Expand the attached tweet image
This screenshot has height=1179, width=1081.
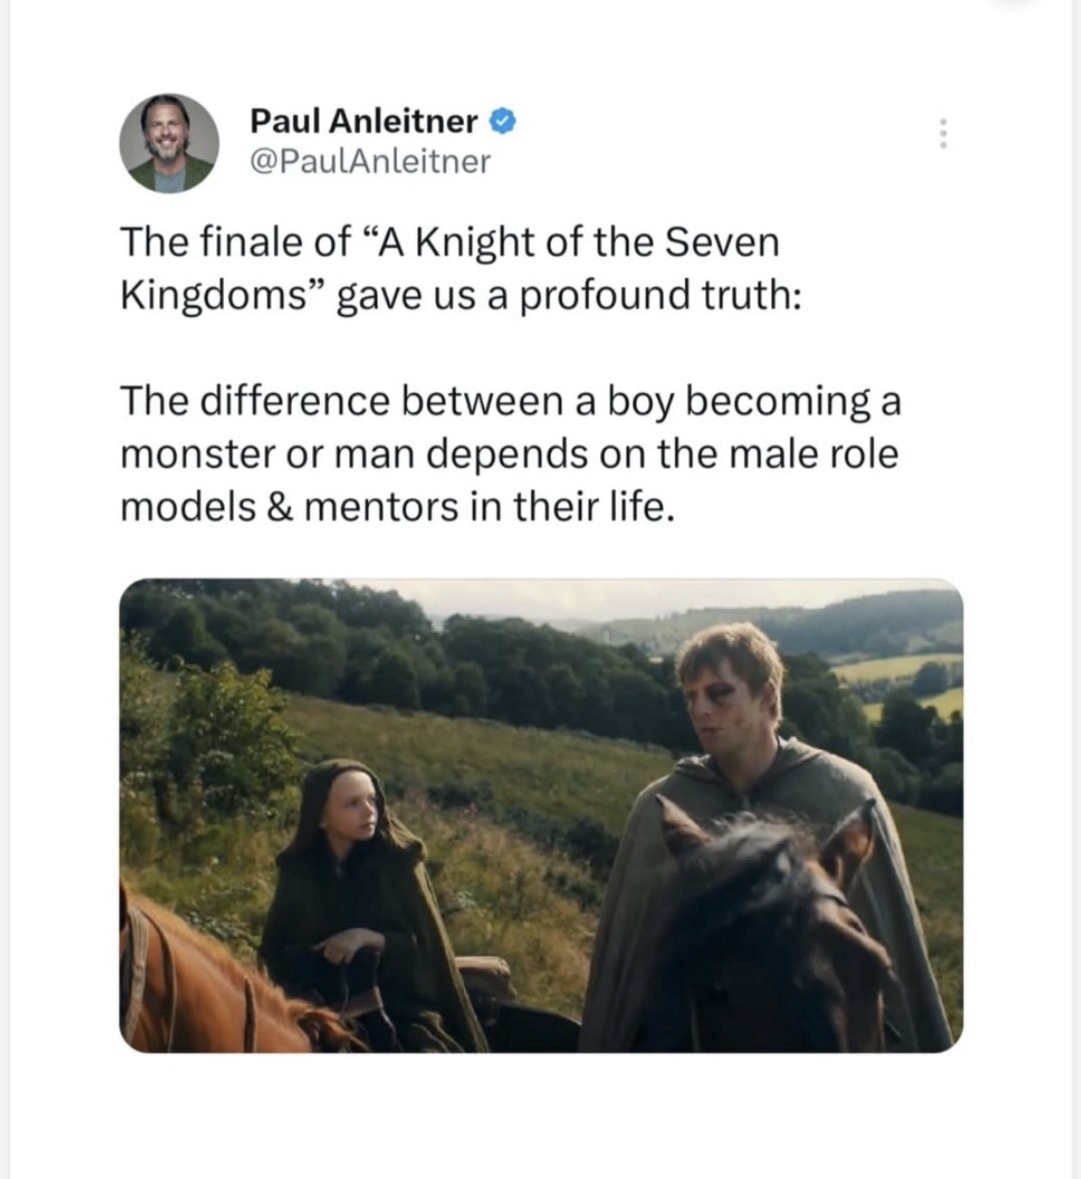coord(540,815)
